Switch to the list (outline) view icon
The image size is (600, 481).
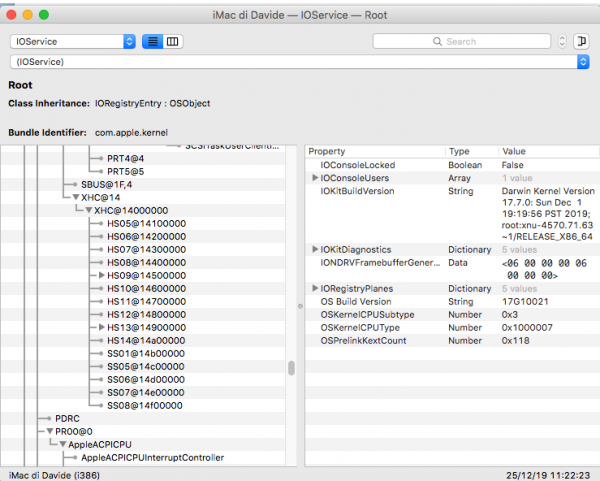(153, 41)
